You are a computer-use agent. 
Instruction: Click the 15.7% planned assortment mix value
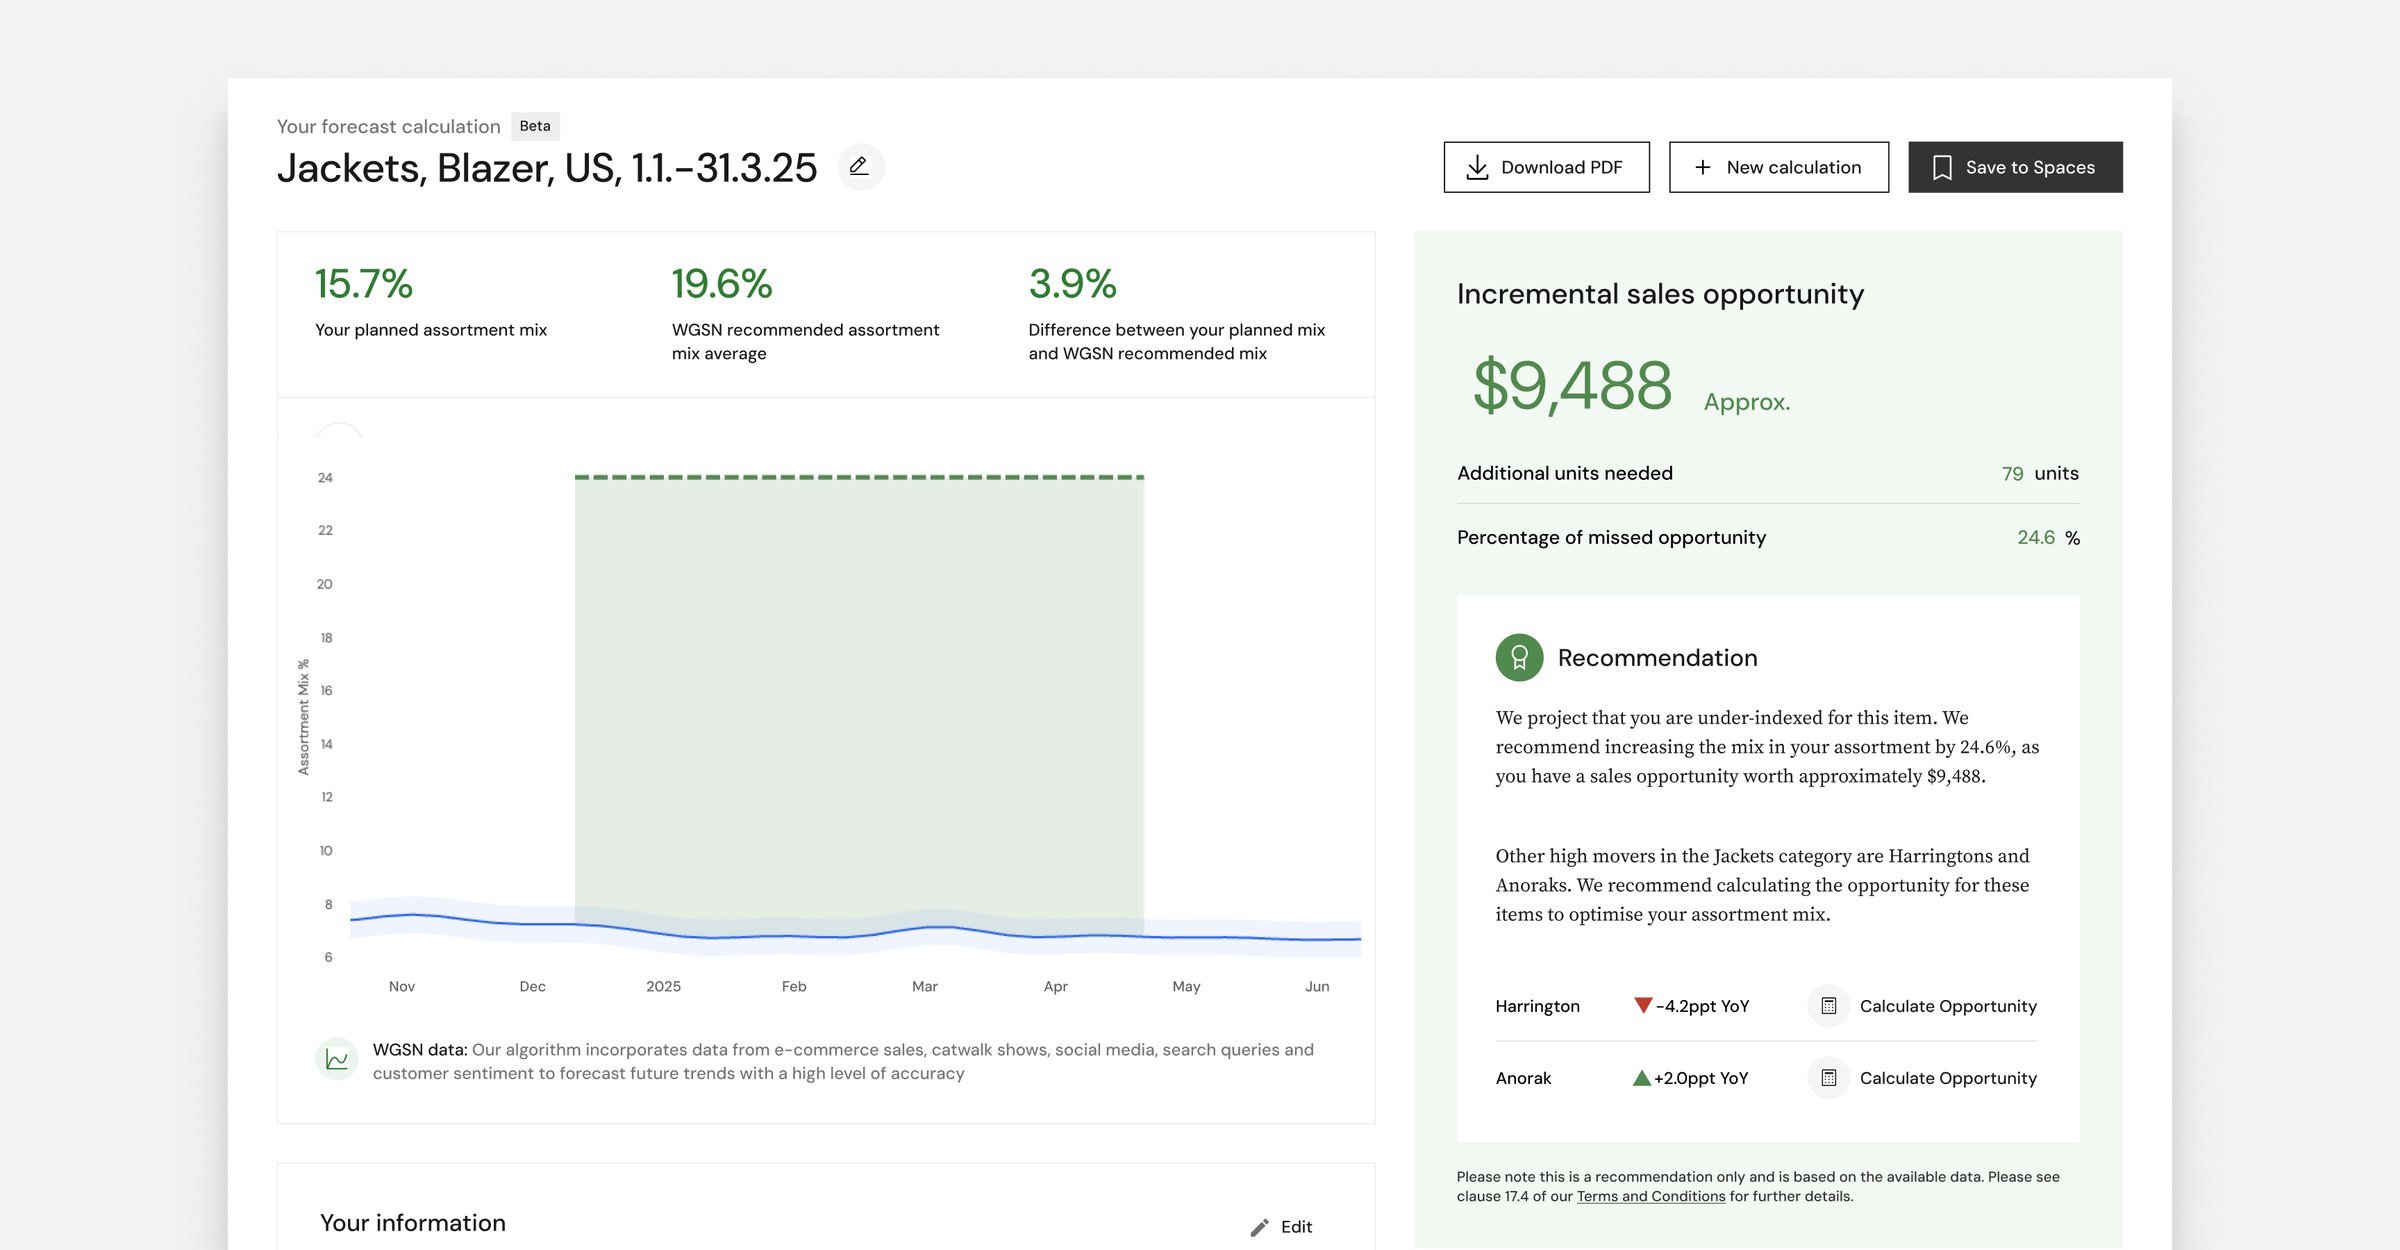click(x=363, y=284)
